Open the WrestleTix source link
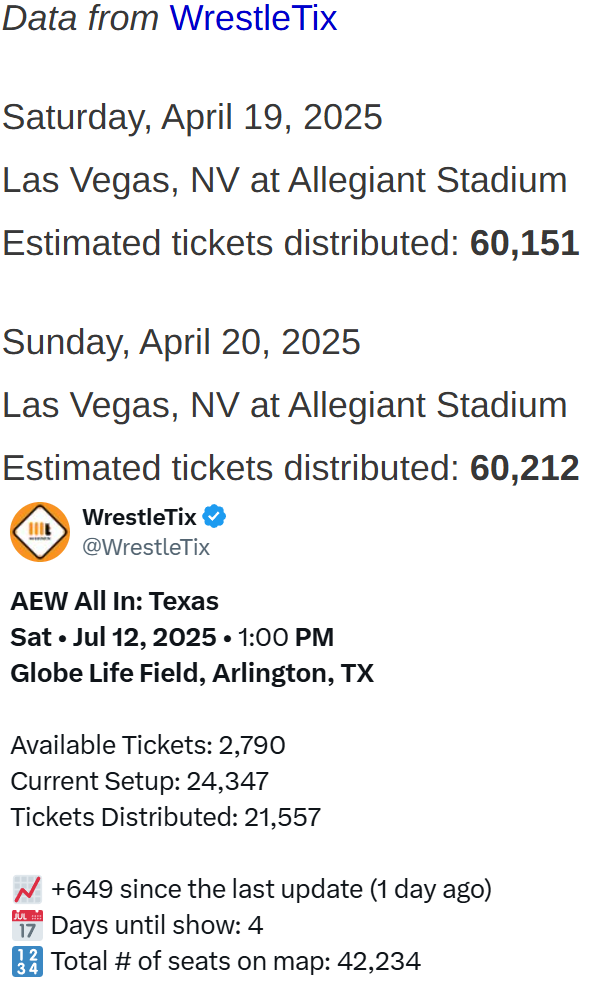Viewport: 597px width, 984px height. [254, 18]
